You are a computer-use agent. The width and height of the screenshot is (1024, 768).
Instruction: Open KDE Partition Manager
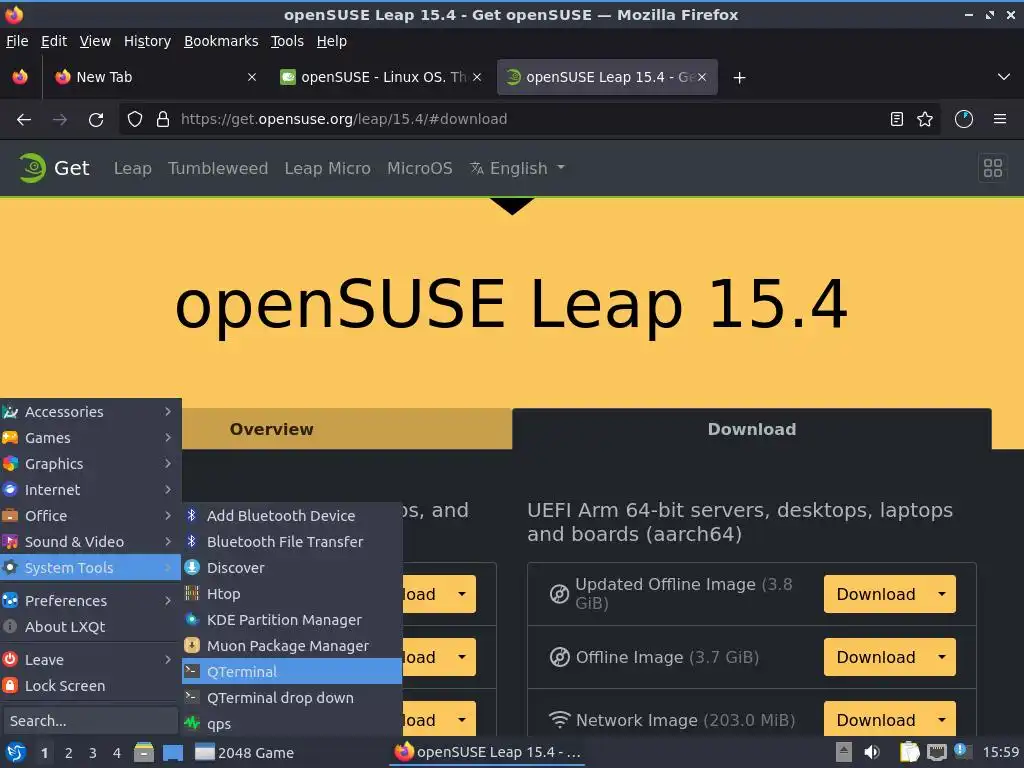click(292, 620)
